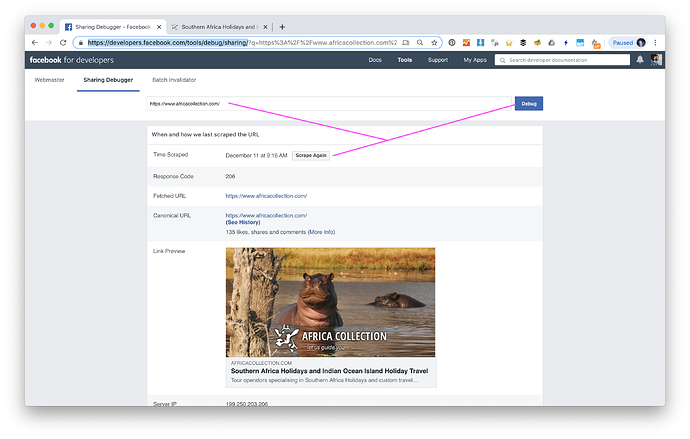Open the blue lightning bolt extension
Image resolution: width=690 pixels, height=439 pixels.
tap(566, 43)
